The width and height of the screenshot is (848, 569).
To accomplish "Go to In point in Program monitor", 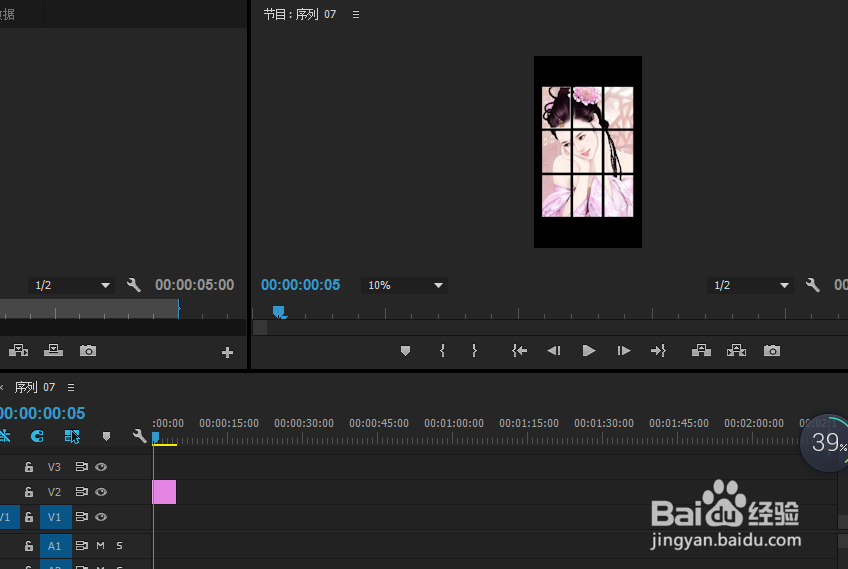I will coord(519,351).
